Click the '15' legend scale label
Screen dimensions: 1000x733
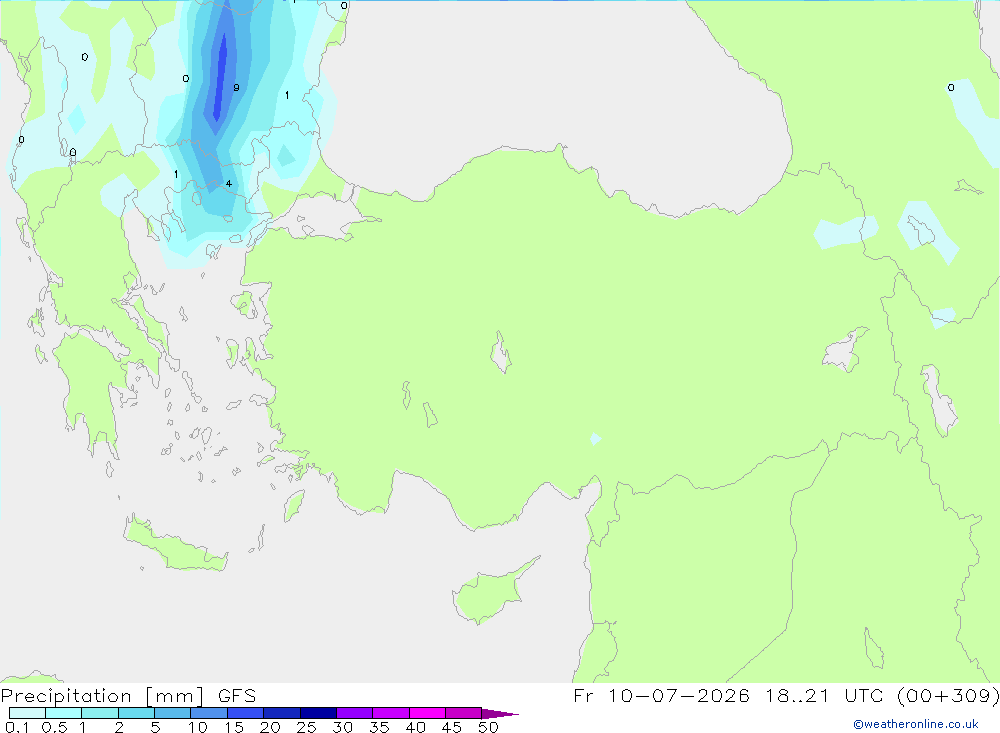(x=234, y=727)
